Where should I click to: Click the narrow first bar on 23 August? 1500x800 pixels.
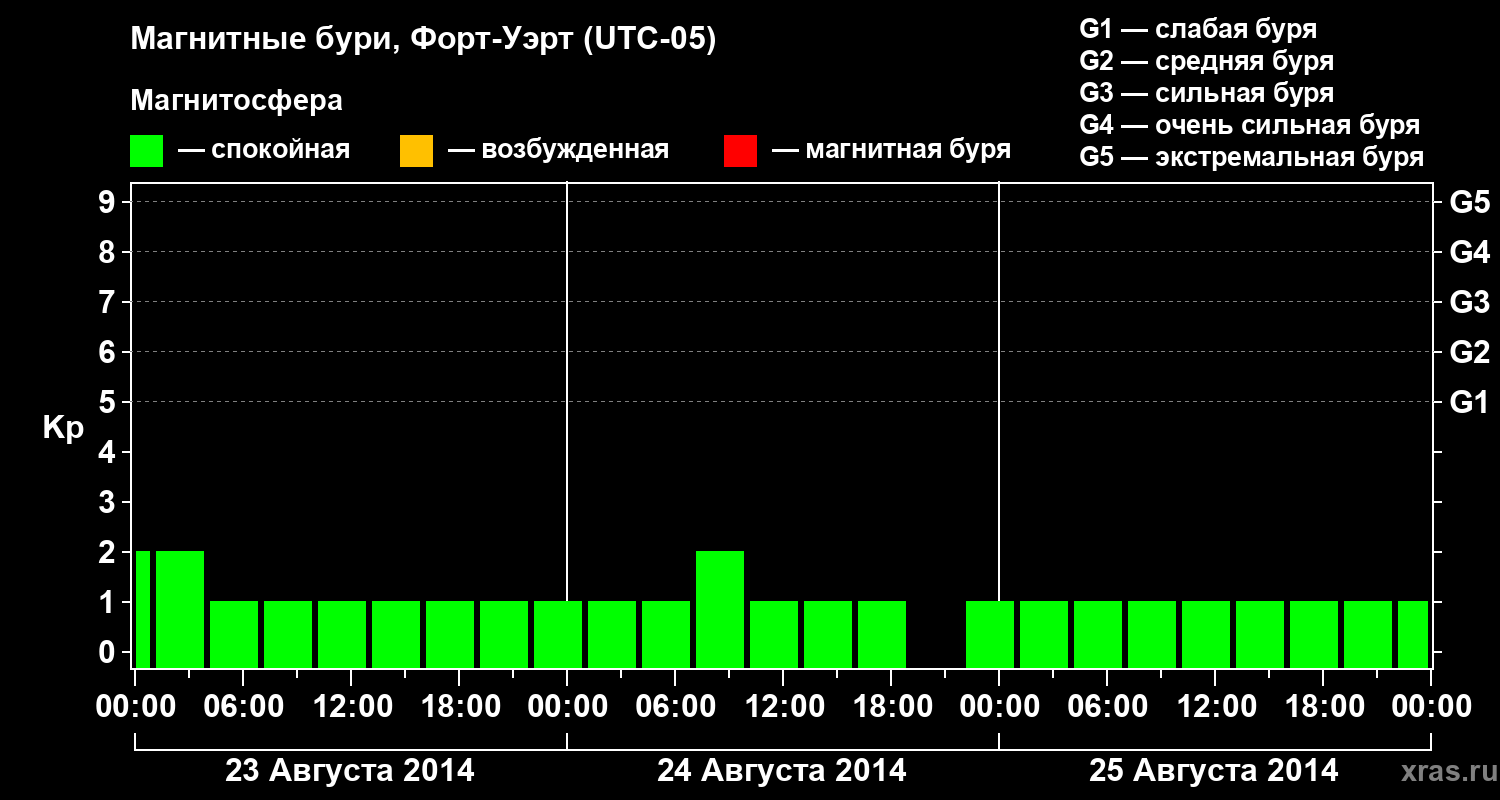tap(143, 609)
